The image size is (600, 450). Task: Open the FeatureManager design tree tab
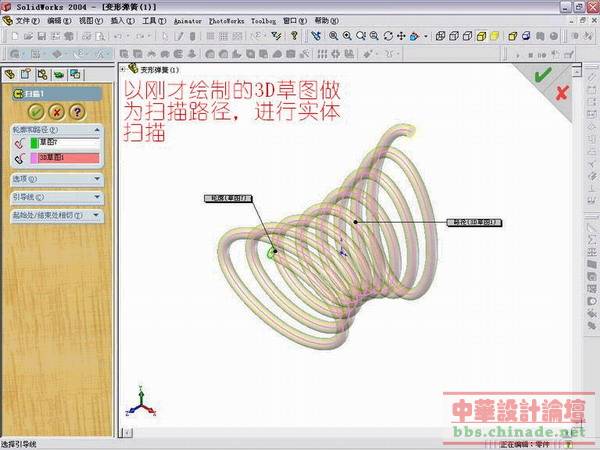10,74
